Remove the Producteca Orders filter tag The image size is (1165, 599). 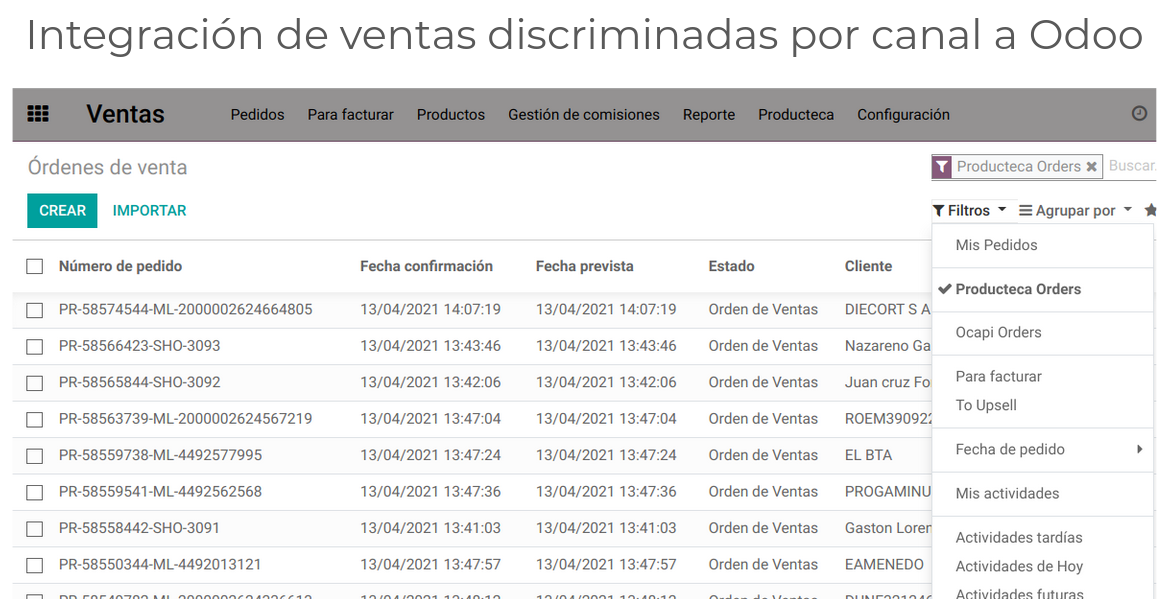pyautogui.click(x=1091, y=166)
